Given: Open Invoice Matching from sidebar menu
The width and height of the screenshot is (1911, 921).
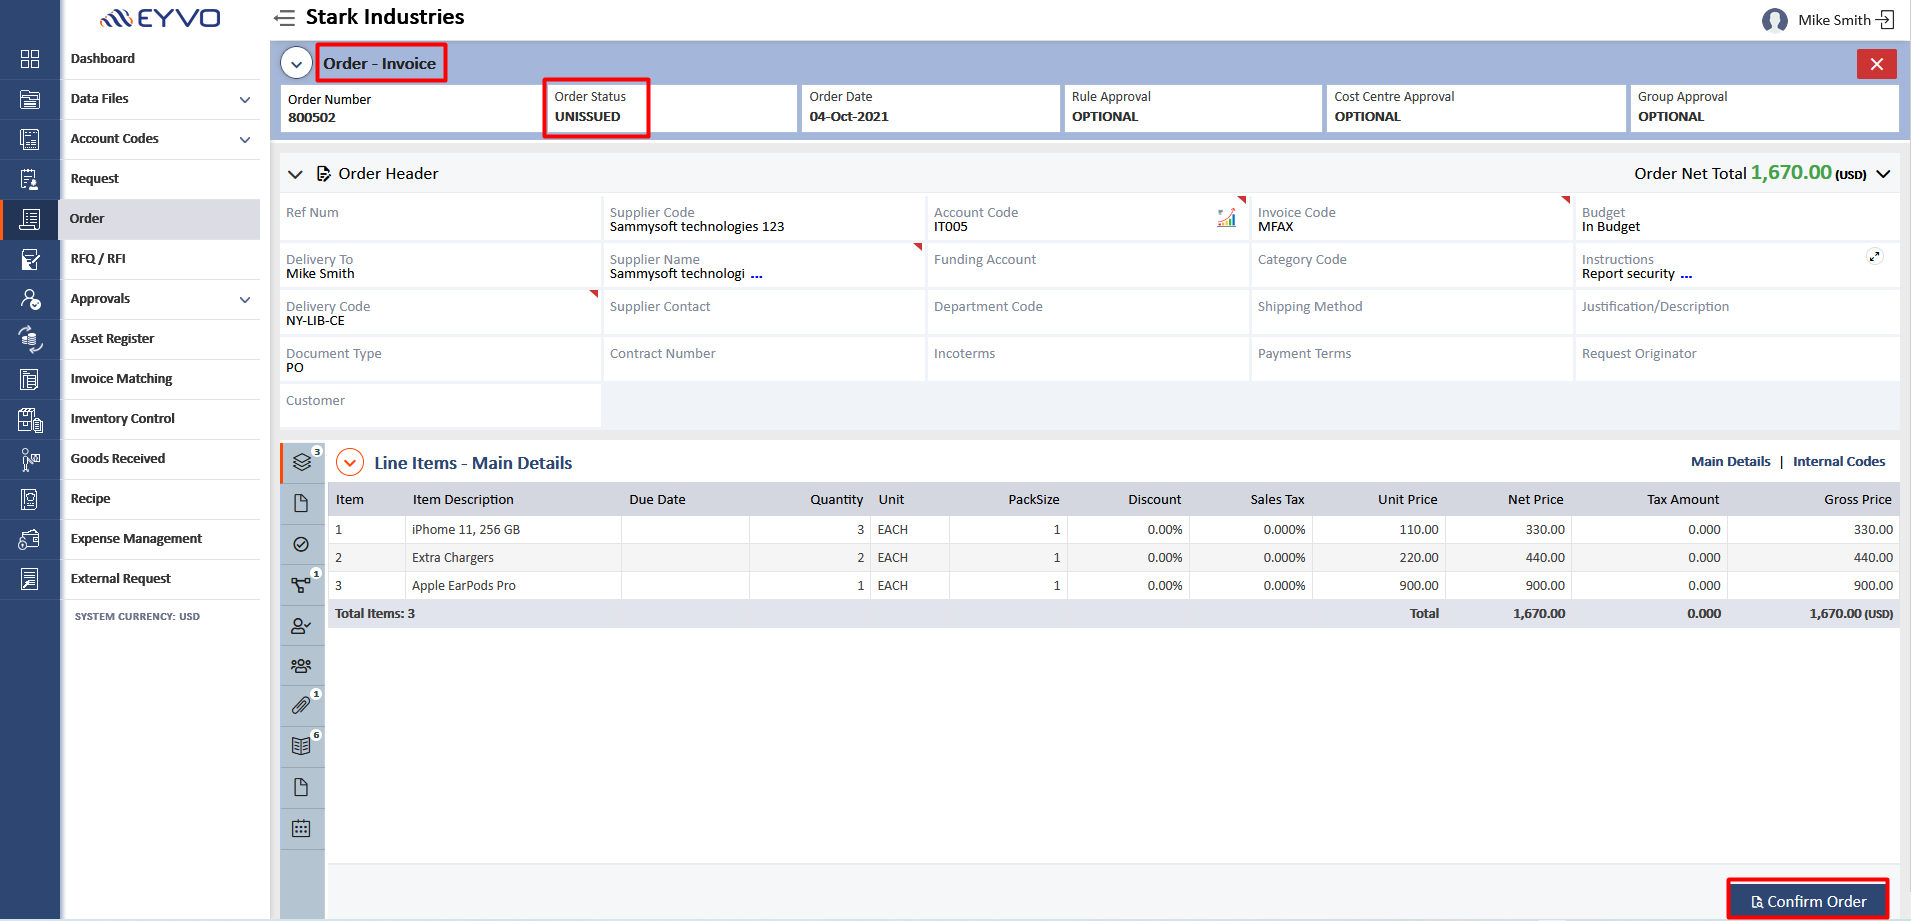Looking at the screenshot, I should pyautogui.click(x=121, y=379).
